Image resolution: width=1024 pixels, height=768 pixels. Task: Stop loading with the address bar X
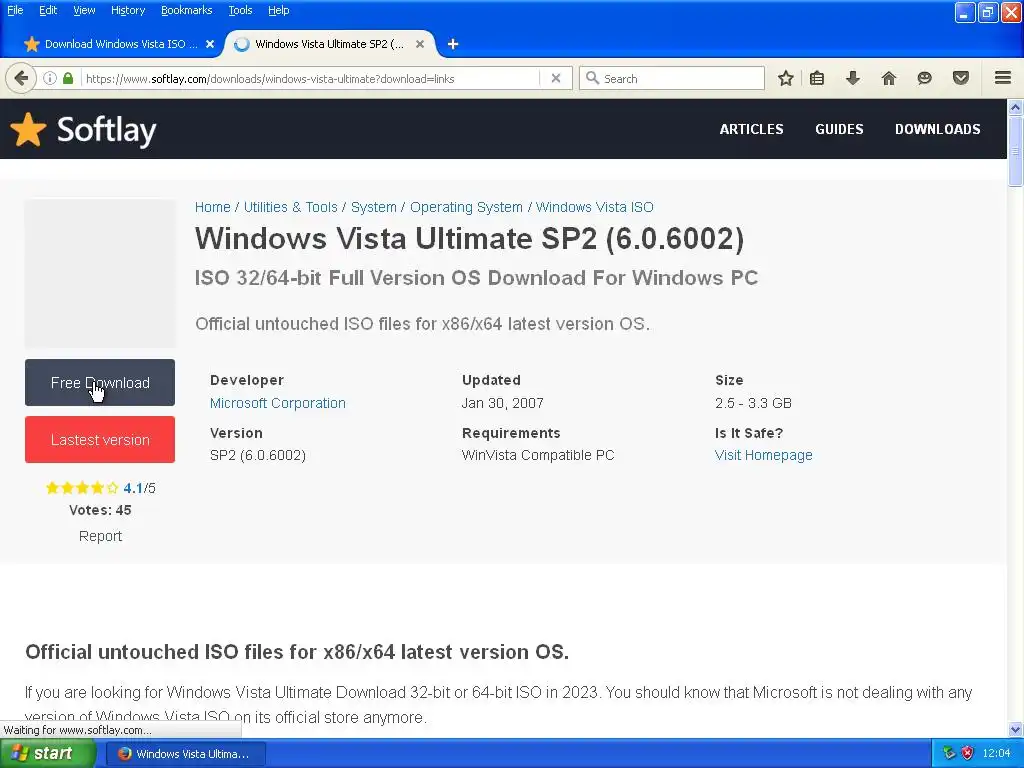point(556,78)
